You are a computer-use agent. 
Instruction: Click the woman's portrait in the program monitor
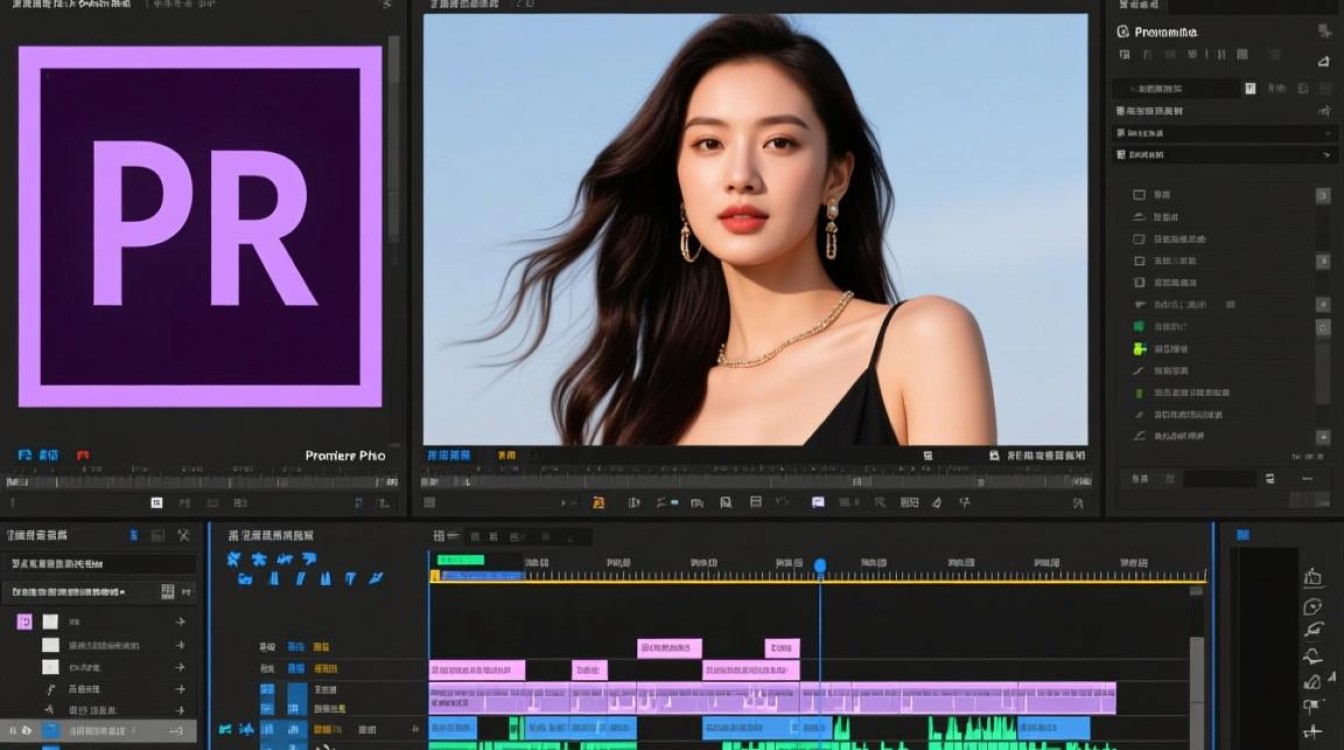(755, 229)
